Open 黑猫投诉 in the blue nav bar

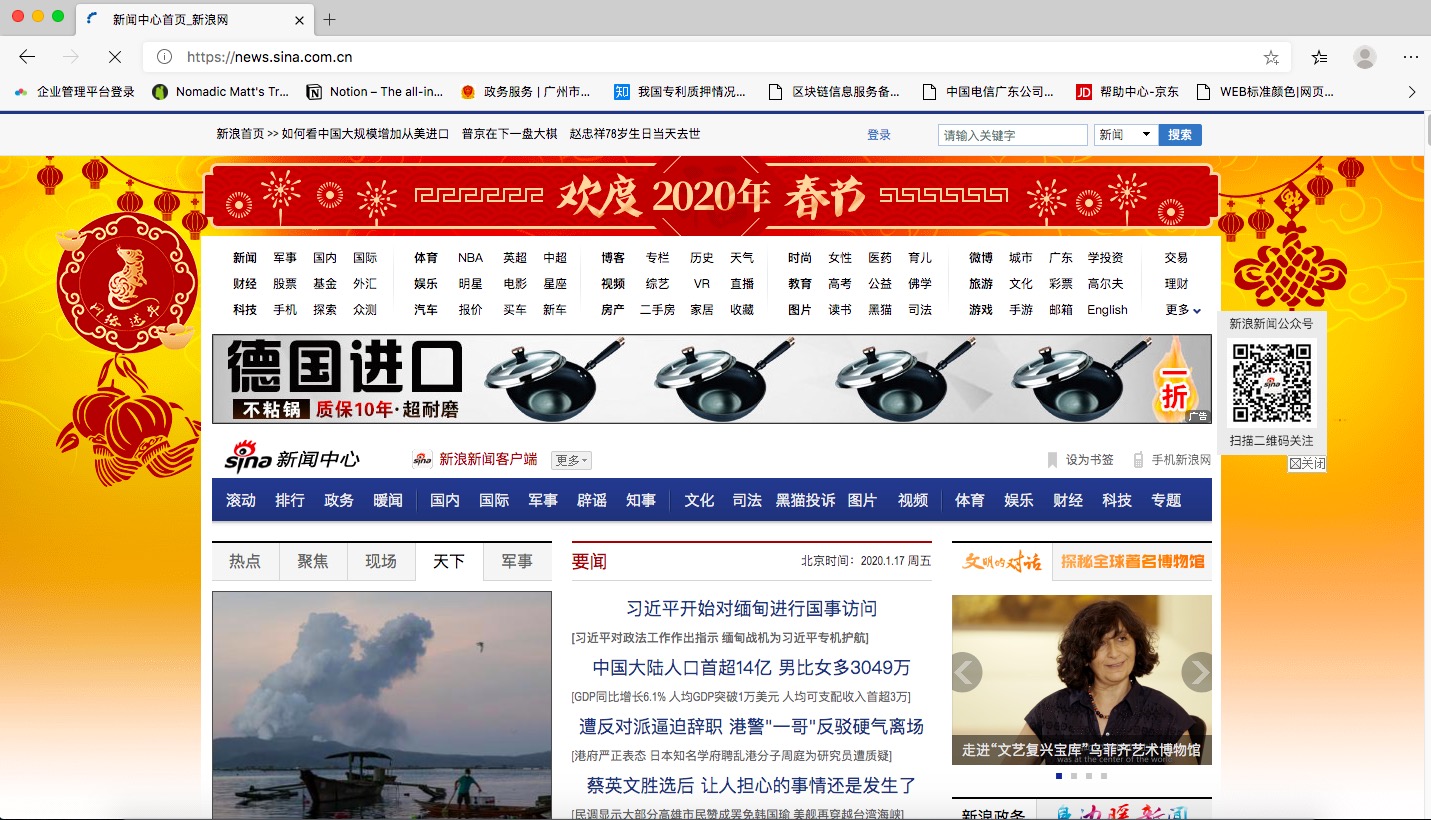coord(805,500)
